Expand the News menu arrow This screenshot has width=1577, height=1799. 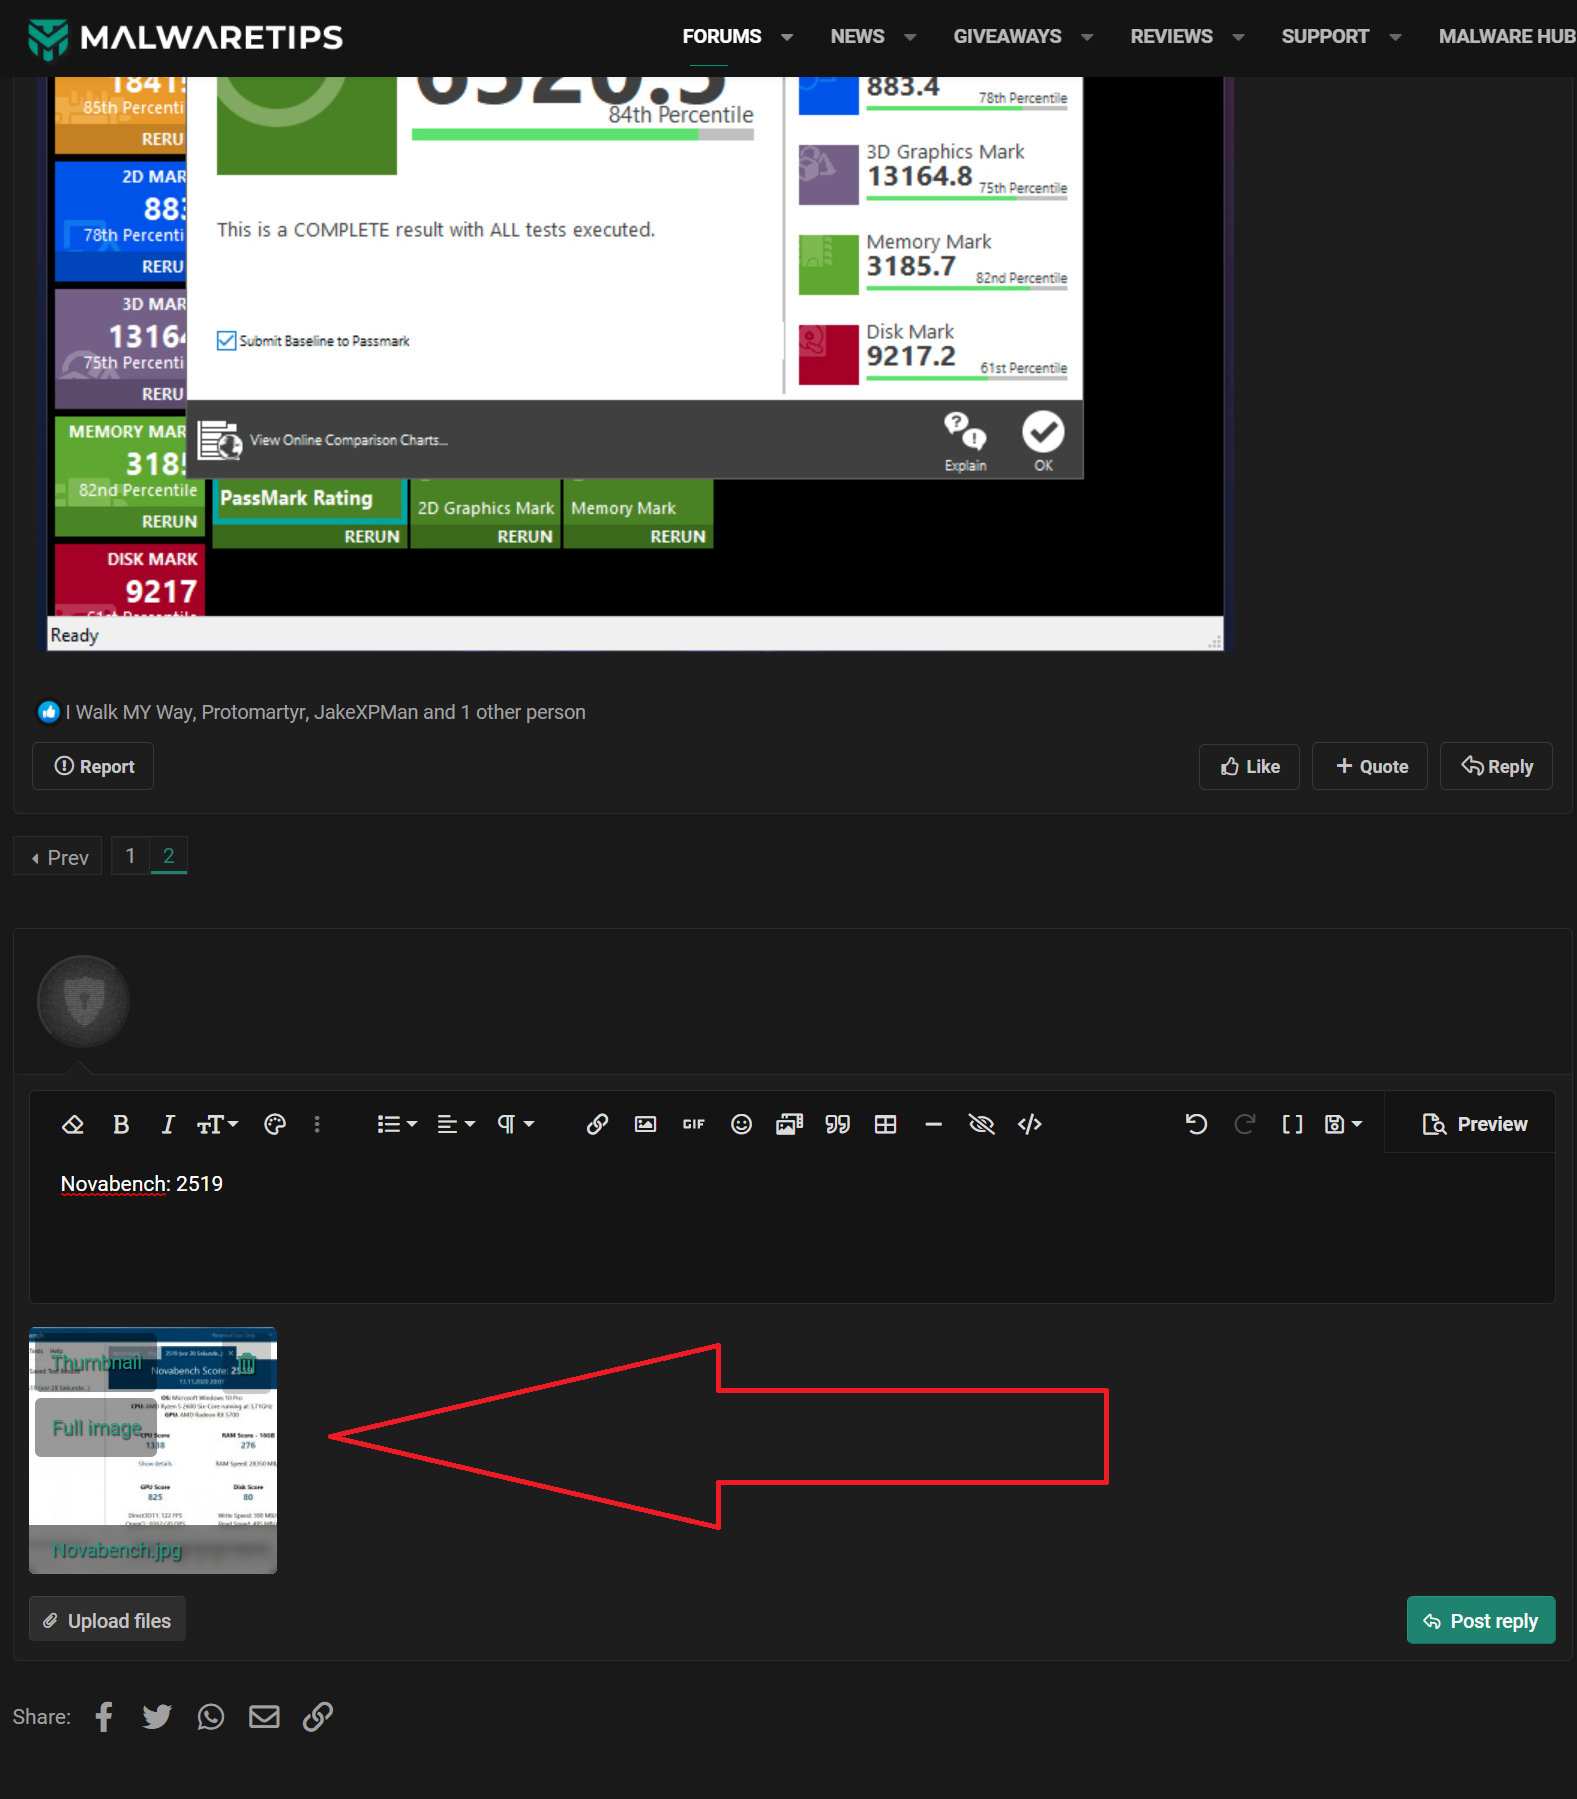coord(910,38)
